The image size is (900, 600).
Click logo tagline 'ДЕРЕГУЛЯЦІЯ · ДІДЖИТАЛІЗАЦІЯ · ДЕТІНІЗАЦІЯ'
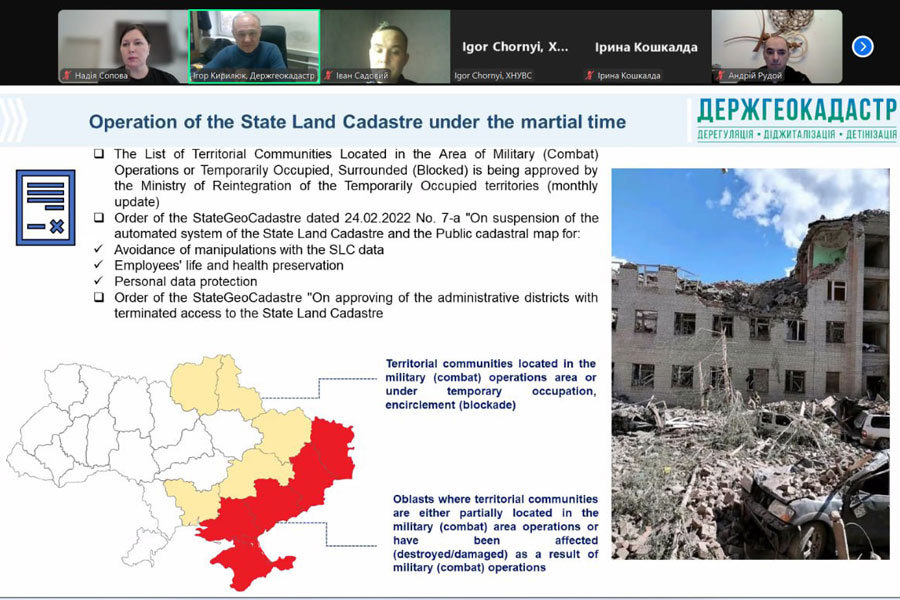[797, 134]
